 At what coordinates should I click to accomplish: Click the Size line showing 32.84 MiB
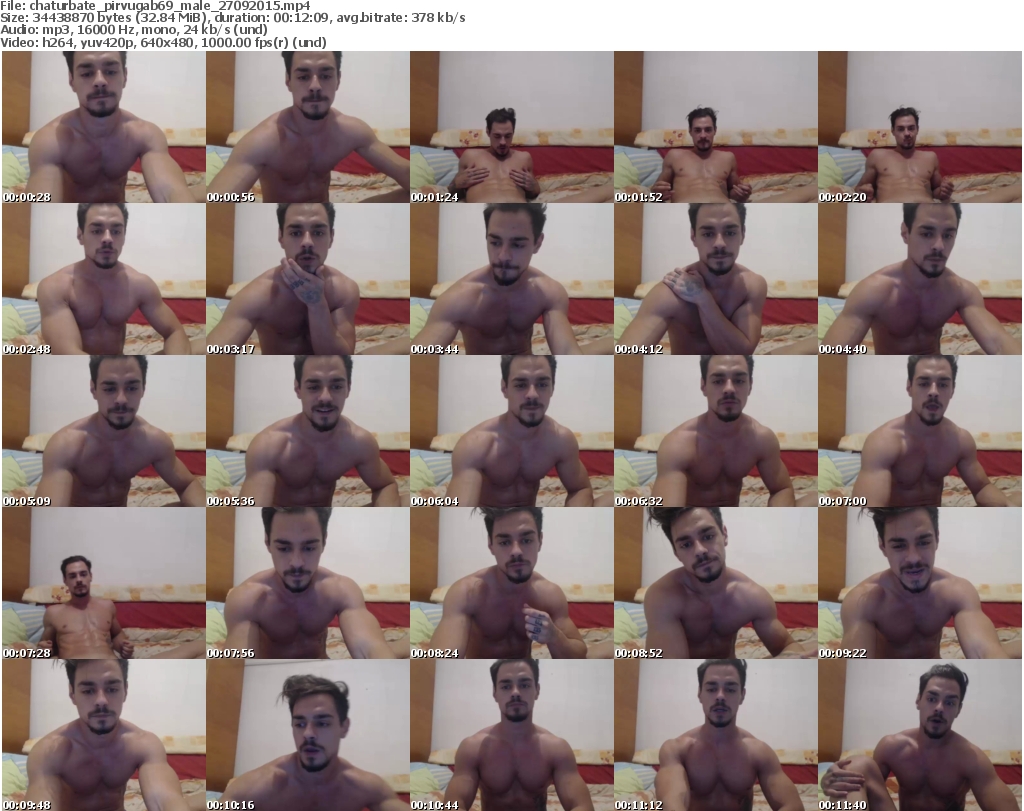pos(232,18)
